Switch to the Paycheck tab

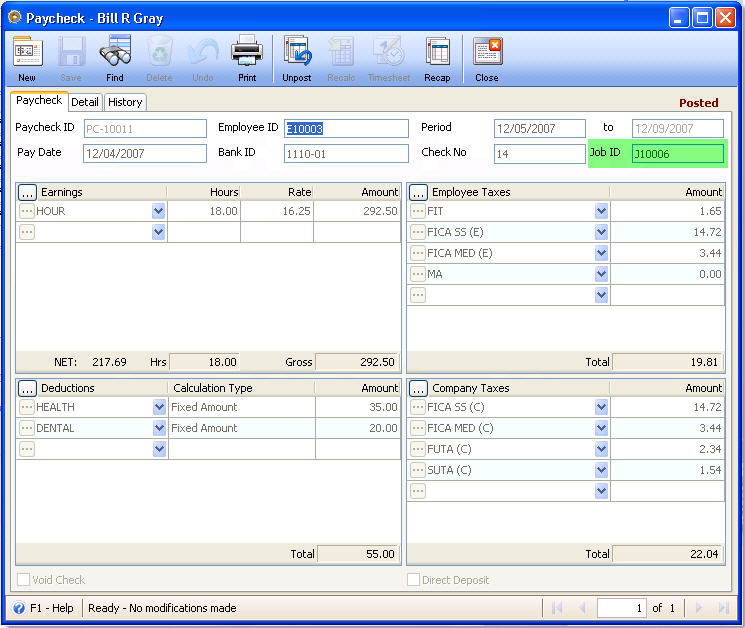coord(39,101)
